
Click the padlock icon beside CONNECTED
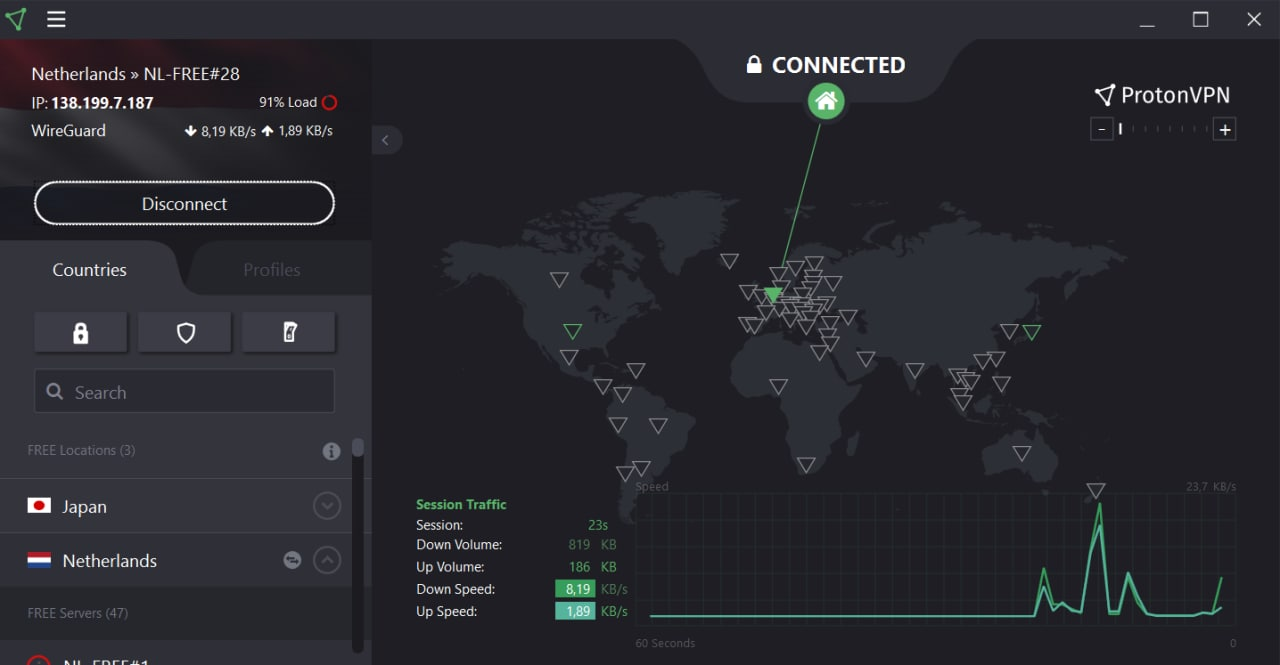coord(754,65)
